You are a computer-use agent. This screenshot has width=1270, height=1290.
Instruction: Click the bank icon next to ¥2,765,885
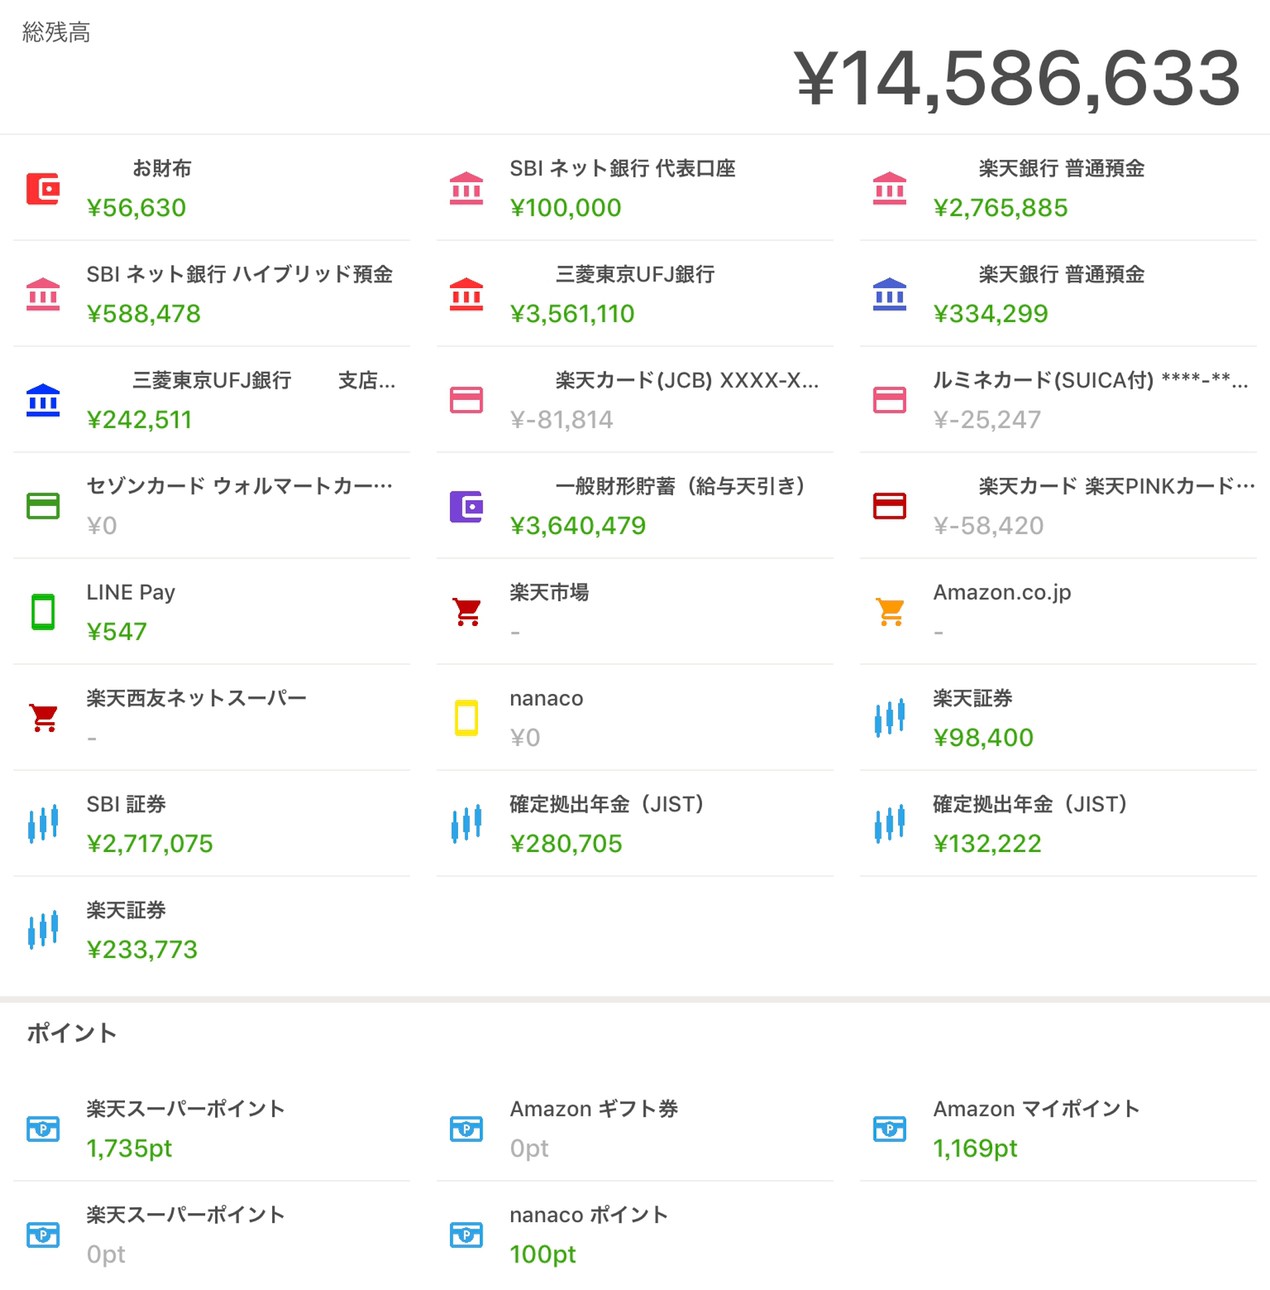point(890,188)
